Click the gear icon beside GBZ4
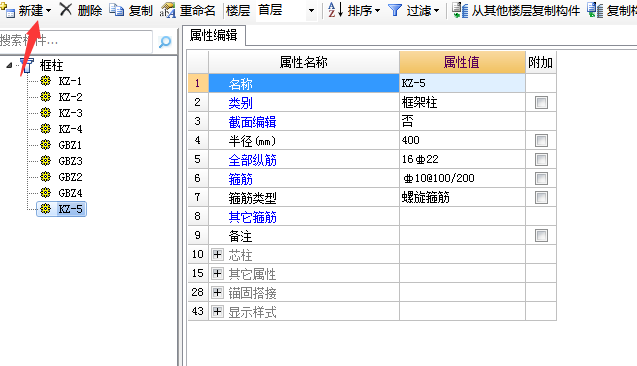The image size is (637, 366). click(x=46, y=193)
